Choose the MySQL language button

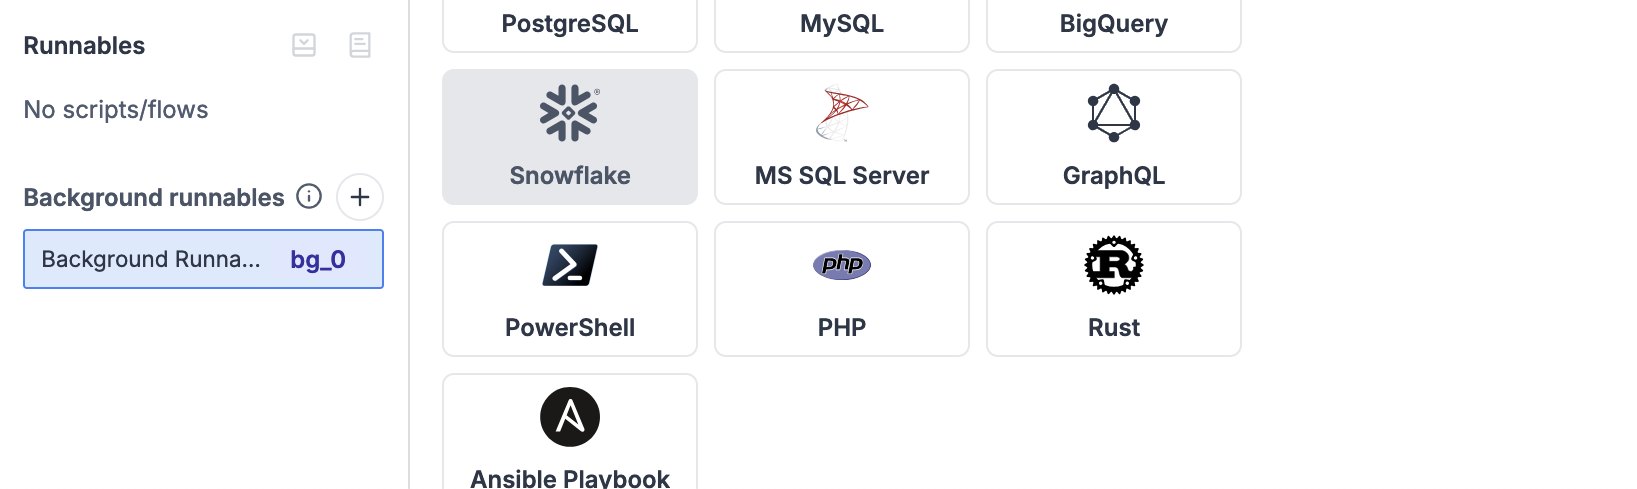point(841,24)
